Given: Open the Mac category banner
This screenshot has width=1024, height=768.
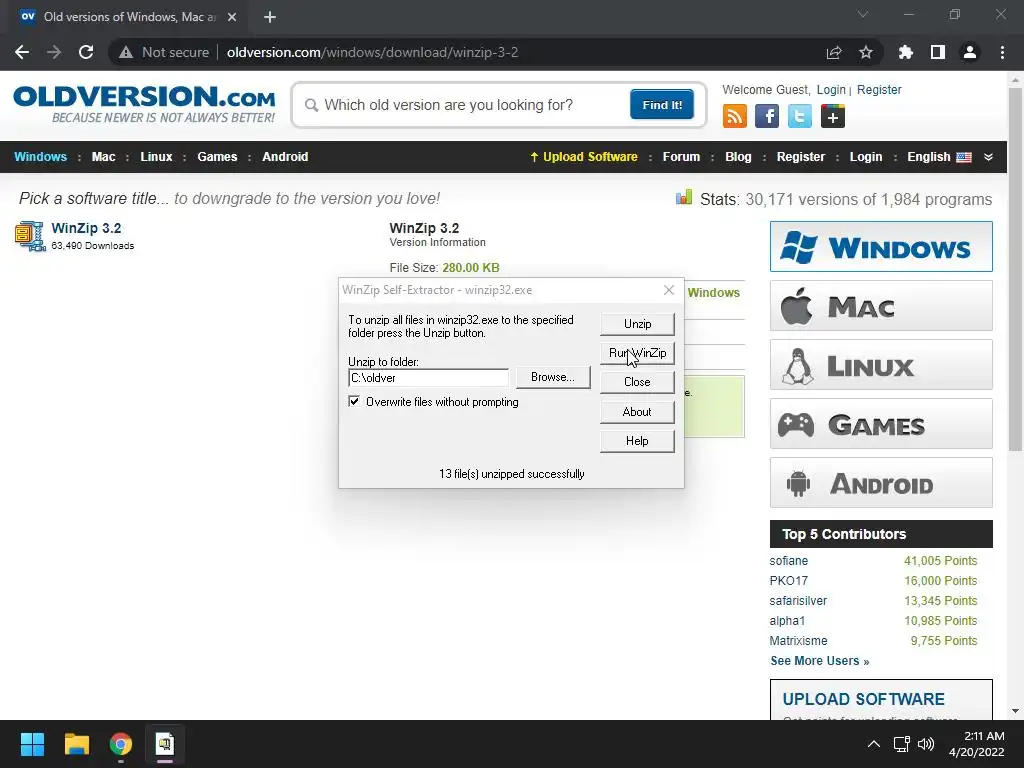Looking at the screenshot, I should (881, 306).
